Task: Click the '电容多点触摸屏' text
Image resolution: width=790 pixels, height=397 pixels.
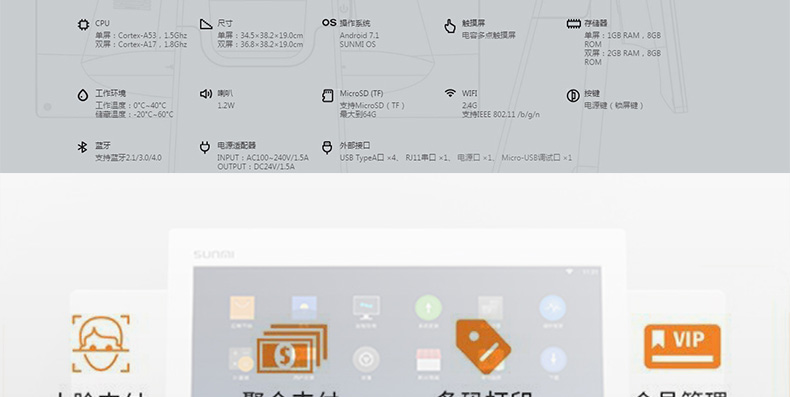Action: pyautogui.click(x=489, y=35)
